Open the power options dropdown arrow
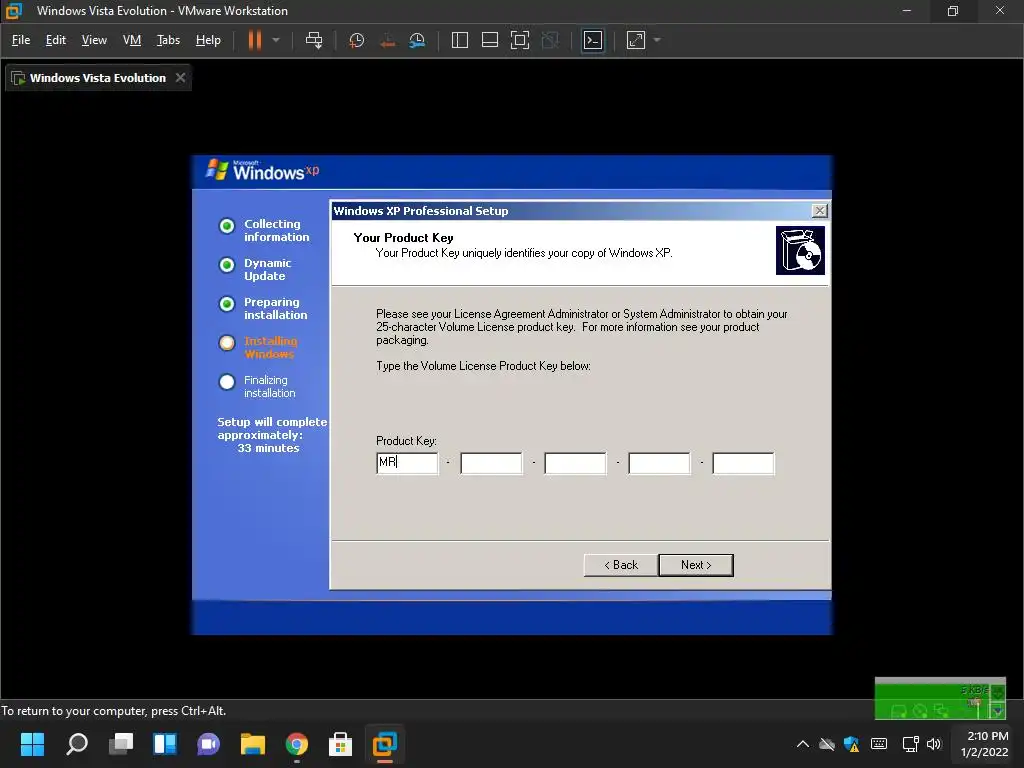Viewport: 1024px width, 768px height. (x=276, y=40)
